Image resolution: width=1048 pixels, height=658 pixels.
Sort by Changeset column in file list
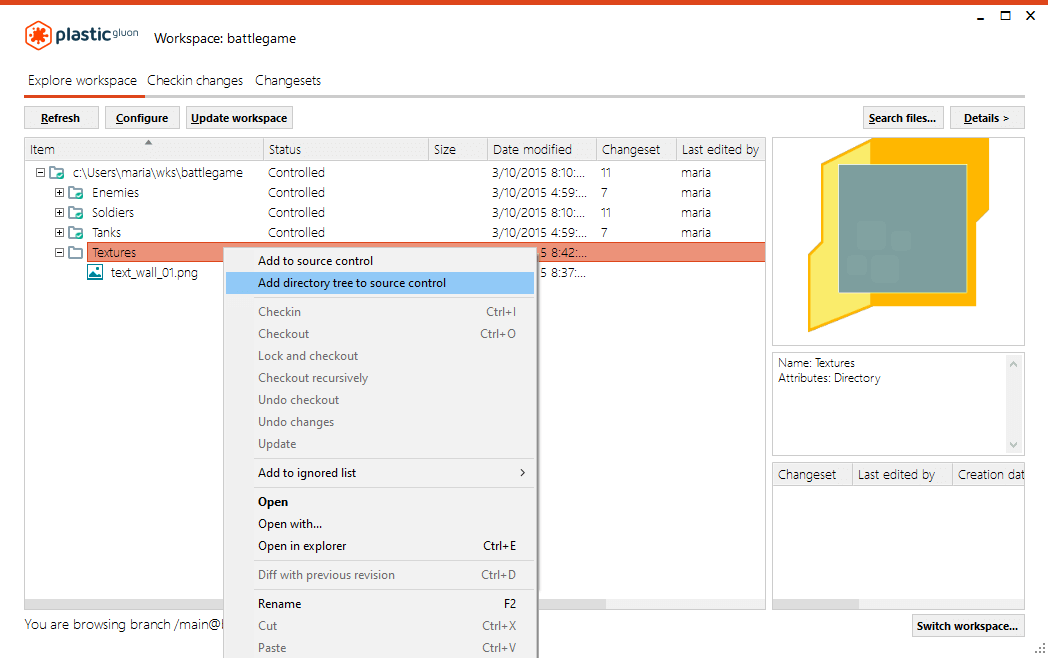pos(636,150)
